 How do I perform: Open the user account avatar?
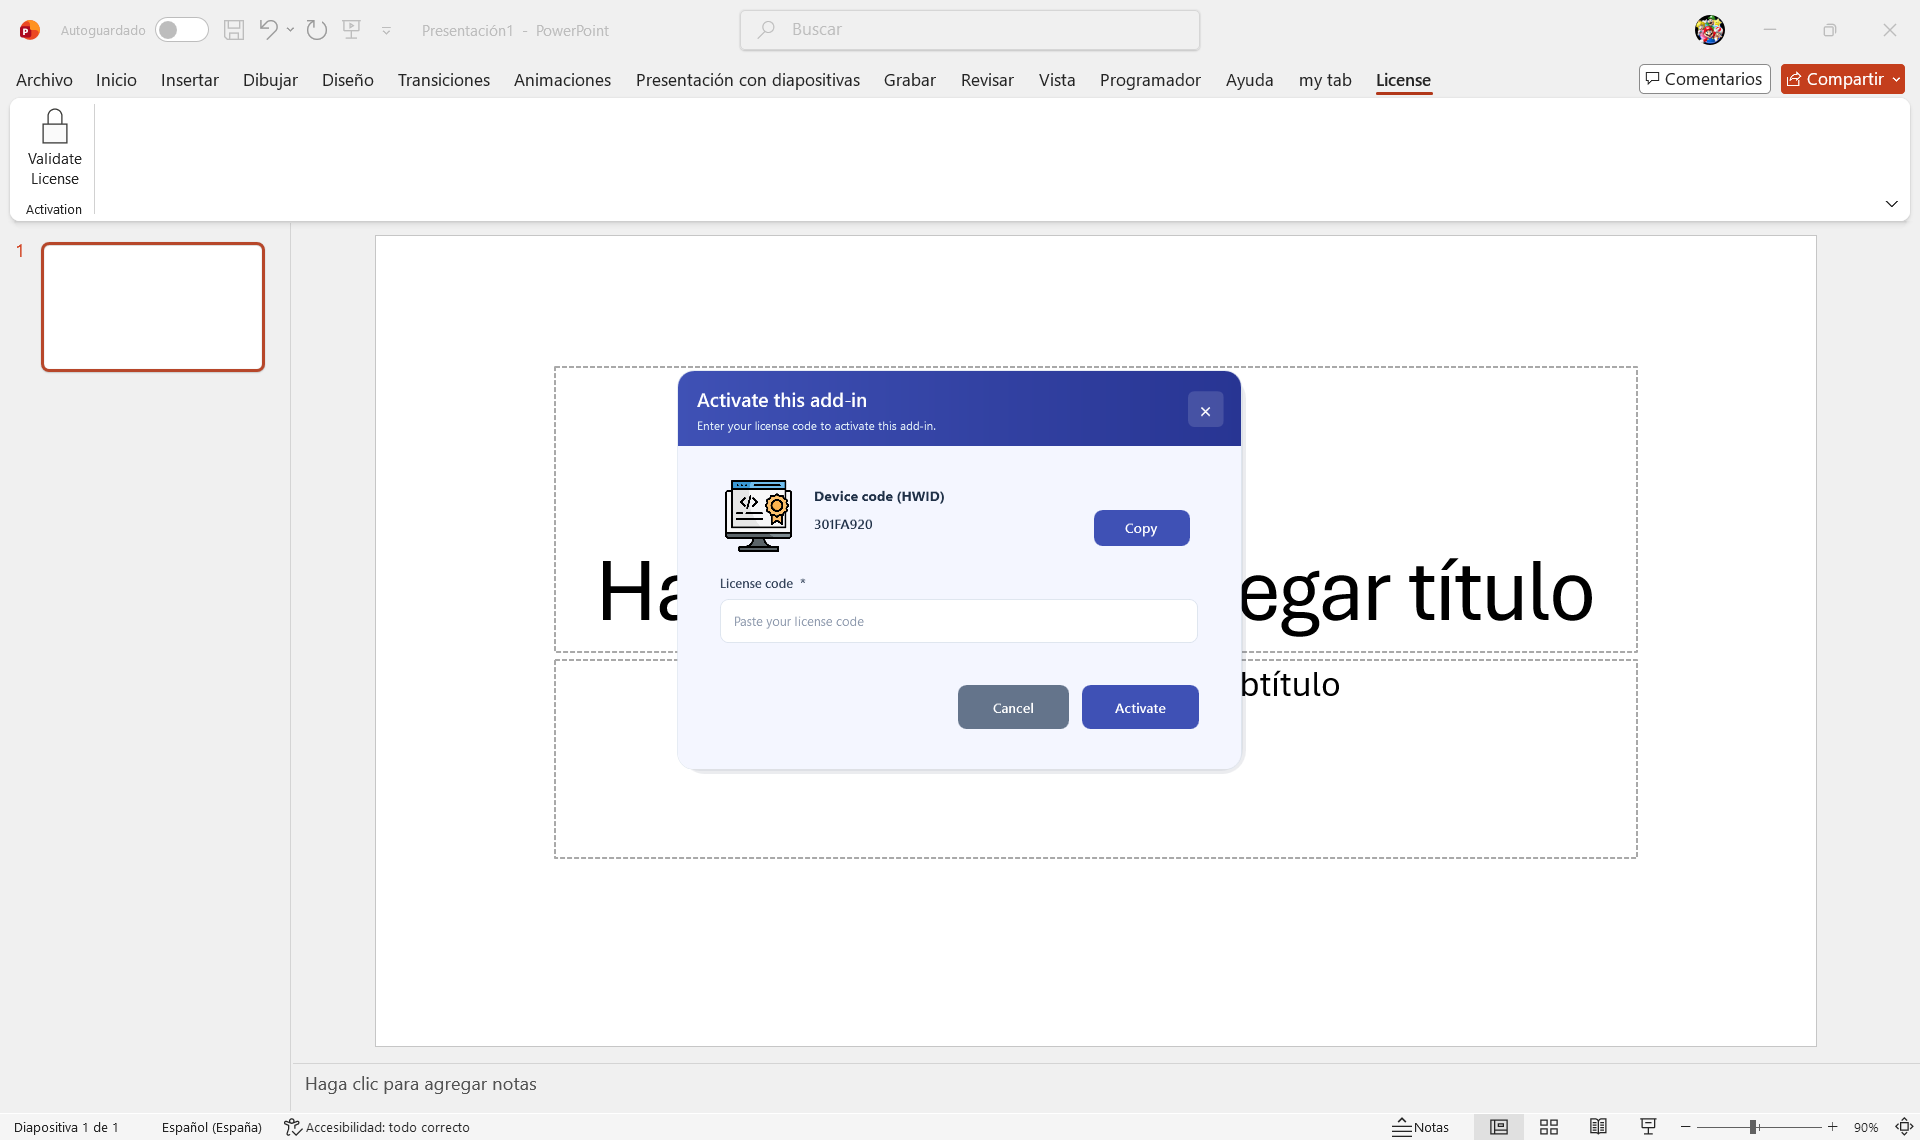pyautogui.click(x=1709, y=30)
